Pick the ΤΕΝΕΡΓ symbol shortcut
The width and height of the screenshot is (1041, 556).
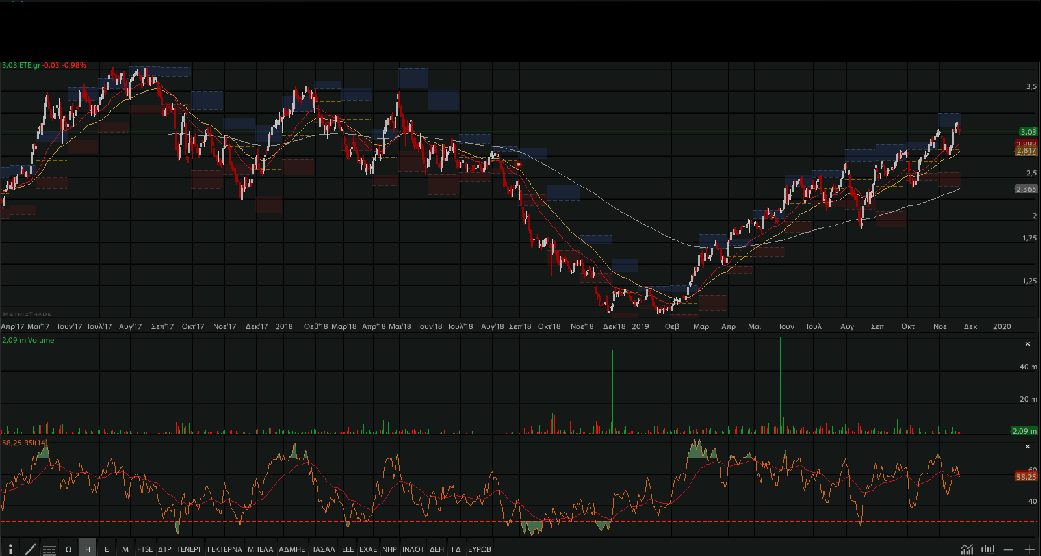[x=189, y=549]
